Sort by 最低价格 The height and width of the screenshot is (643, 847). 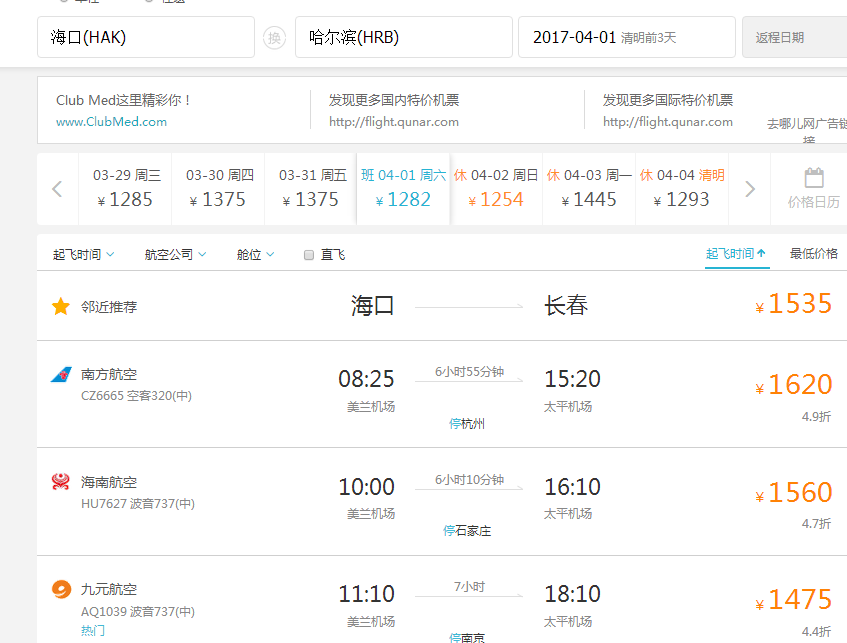[x=814, y=253]
